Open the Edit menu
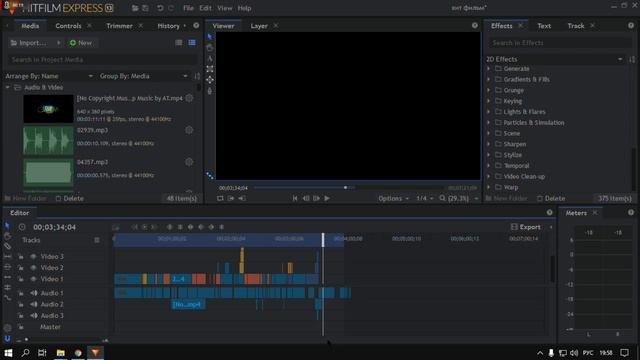This screenshot has width=640, height=360. click(x=205, y=8)
